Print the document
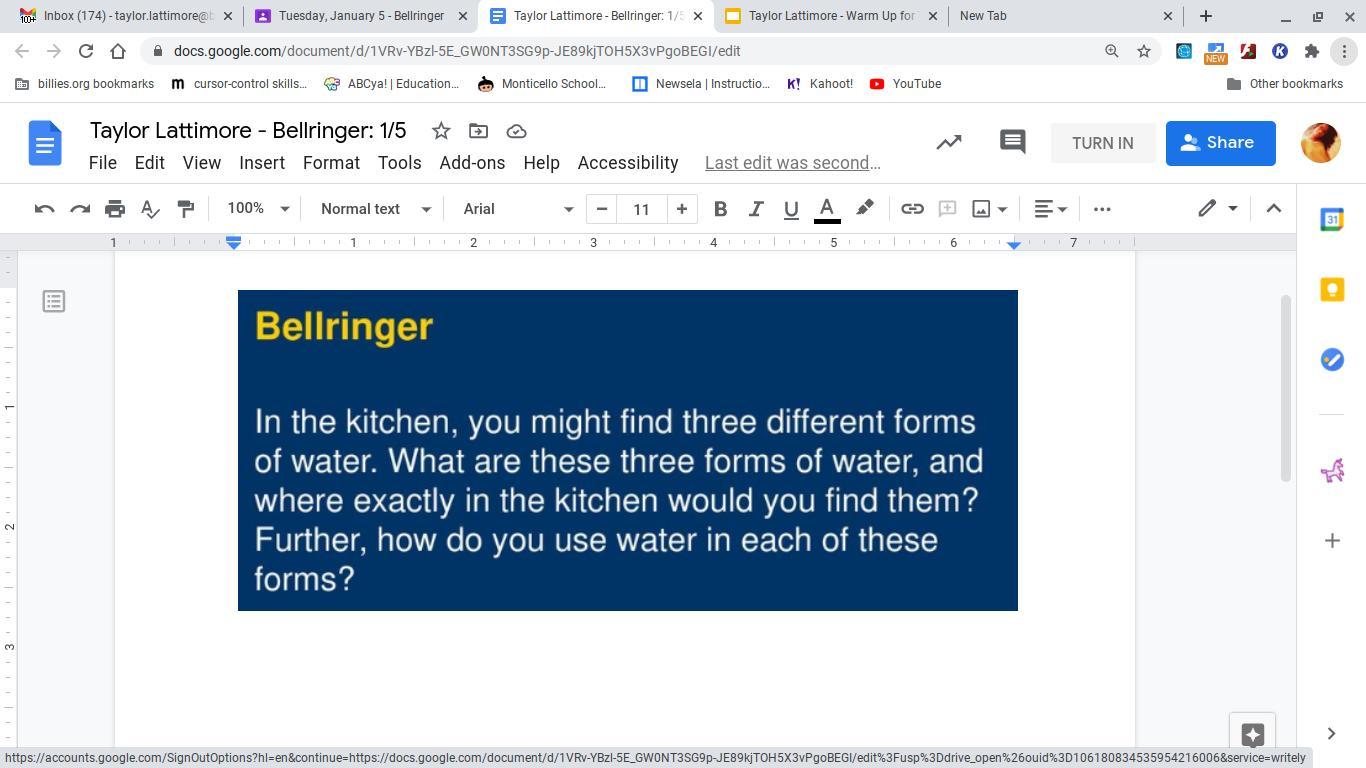Image resolution: width=1366 pixels, height=768 pixels. pyautogui.click(x=115, y=209)
